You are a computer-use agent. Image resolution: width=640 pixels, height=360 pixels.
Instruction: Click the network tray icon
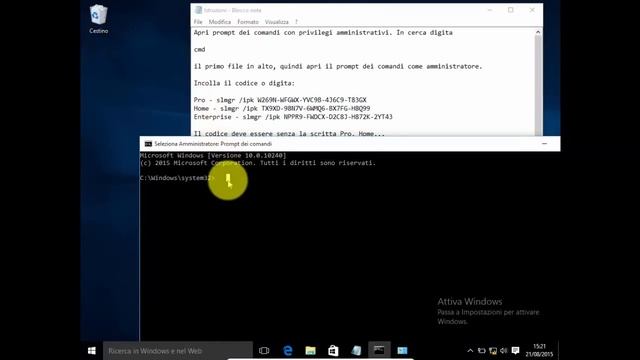pos(493,351)
